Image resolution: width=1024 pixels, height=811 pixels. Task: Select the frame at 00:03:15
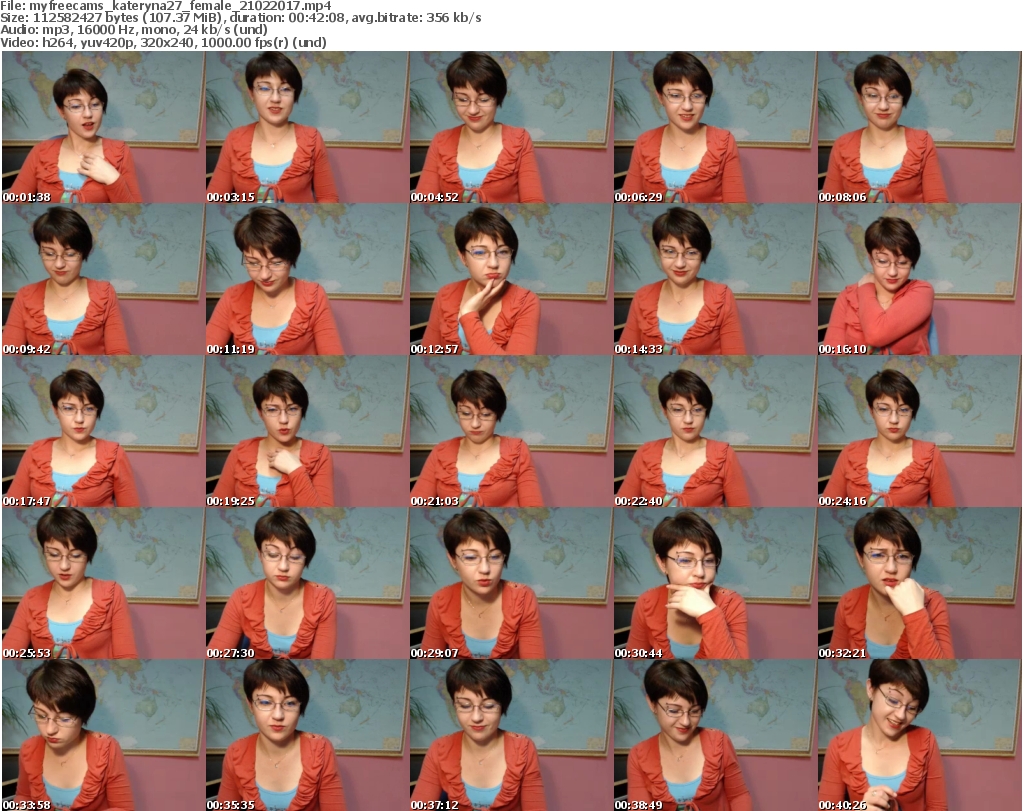point(308,127)
